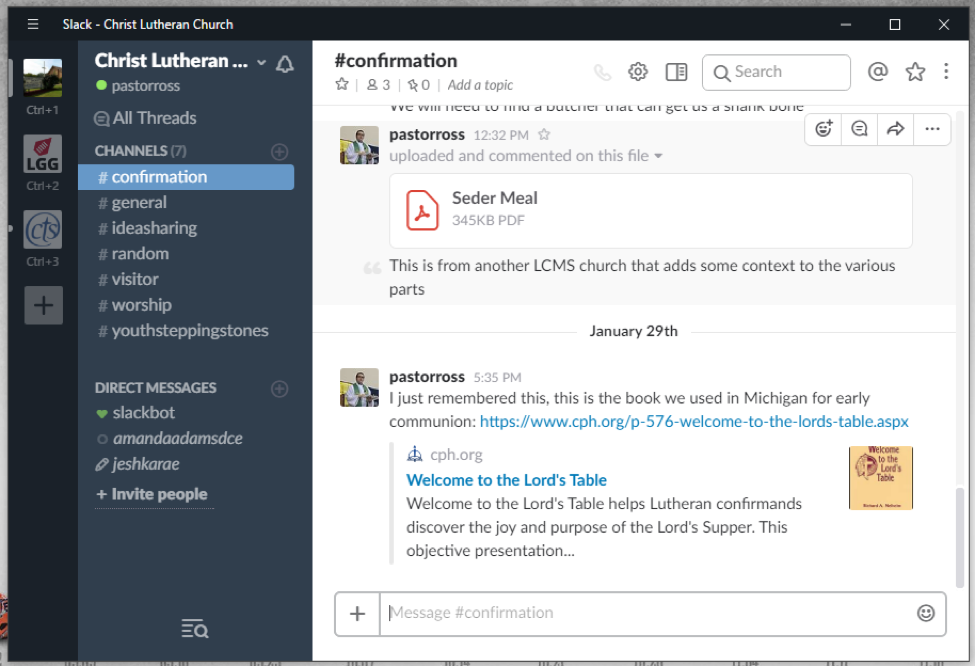Start a thread on the Seder Meal message

pos(859,129)
